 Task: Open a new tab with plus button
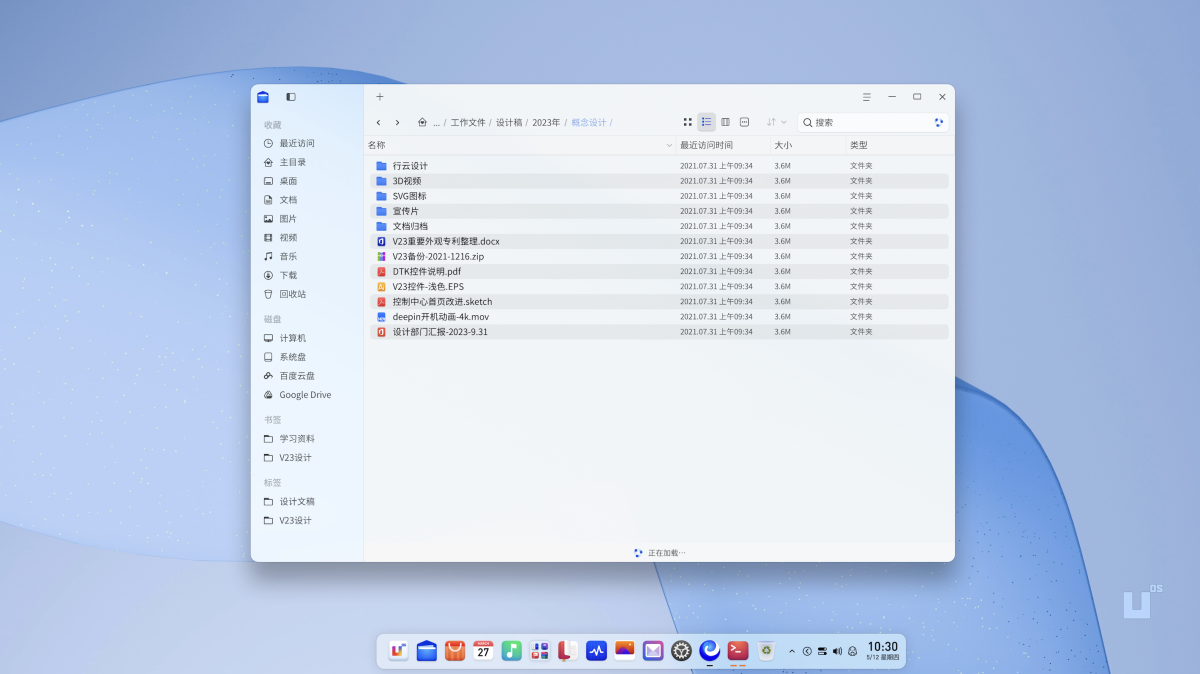[380, 97]
